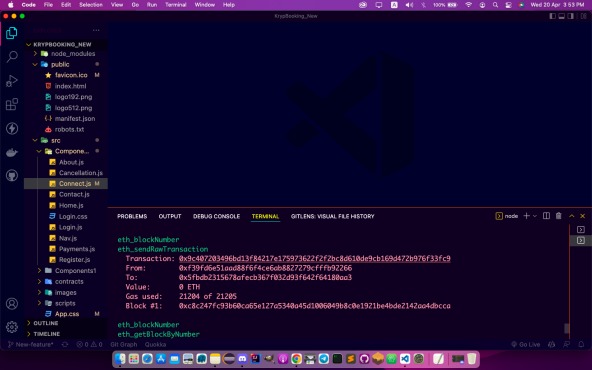Click Go Live in status bar
Viewport: 592px width, 370px height.
526,344
